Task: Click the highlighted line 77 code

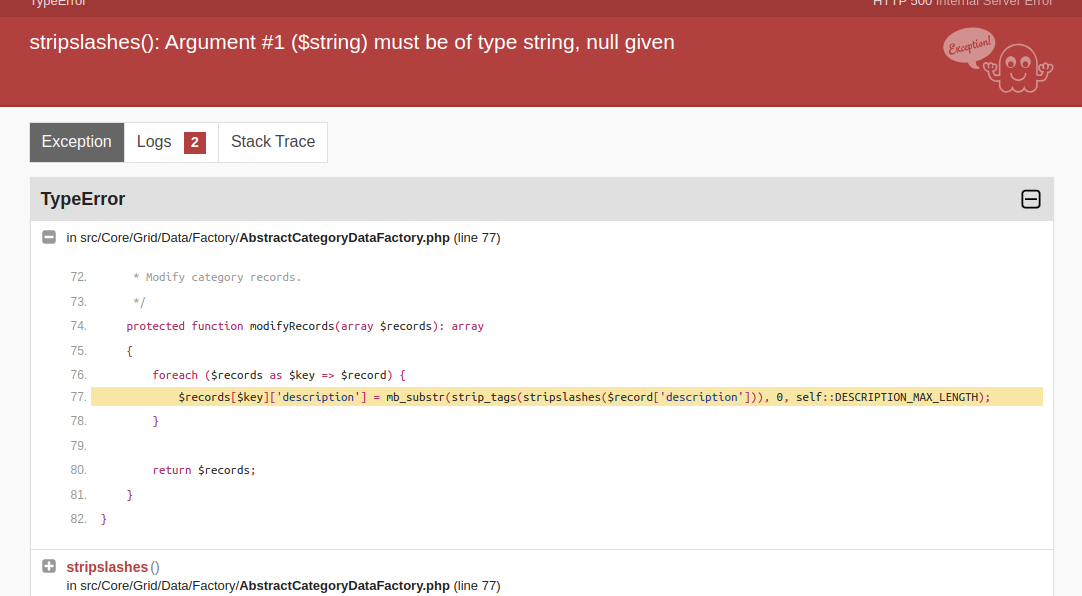Action: pos(584,397)
